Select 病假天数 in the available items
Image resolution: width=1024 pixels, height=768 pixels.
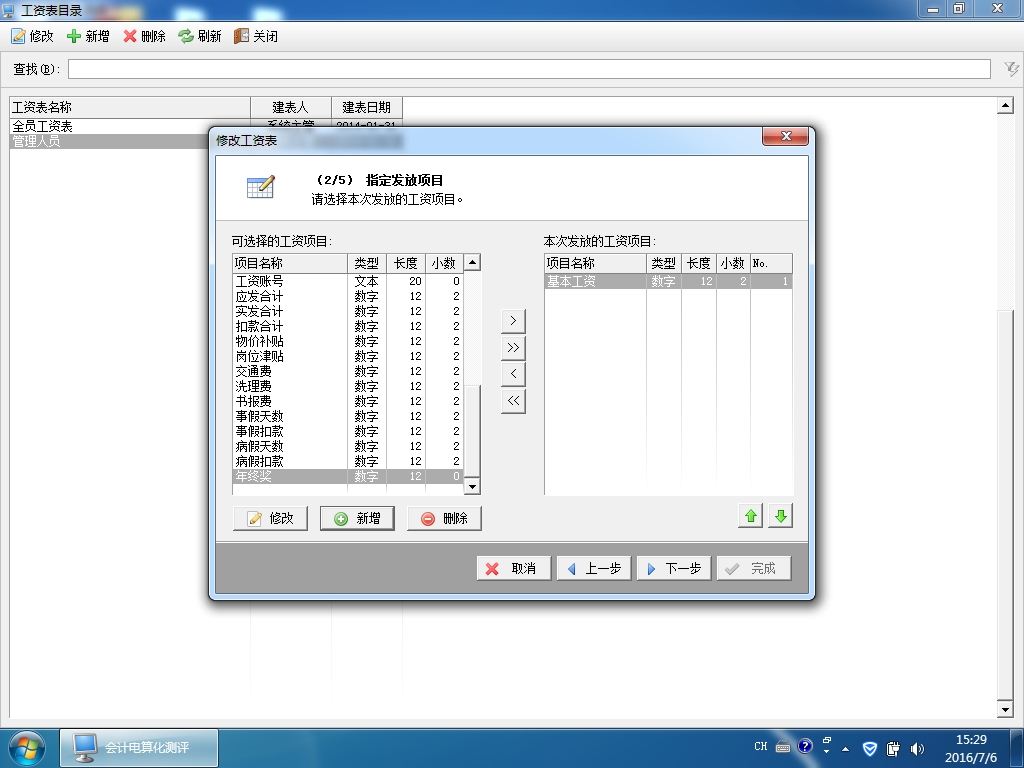348,447
